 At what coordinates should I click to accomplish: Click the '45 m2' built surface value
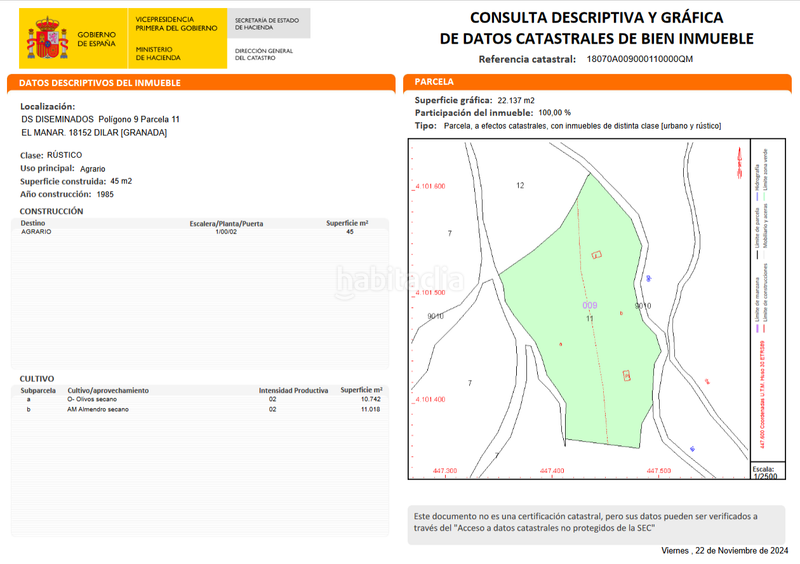tap(121, 181)
